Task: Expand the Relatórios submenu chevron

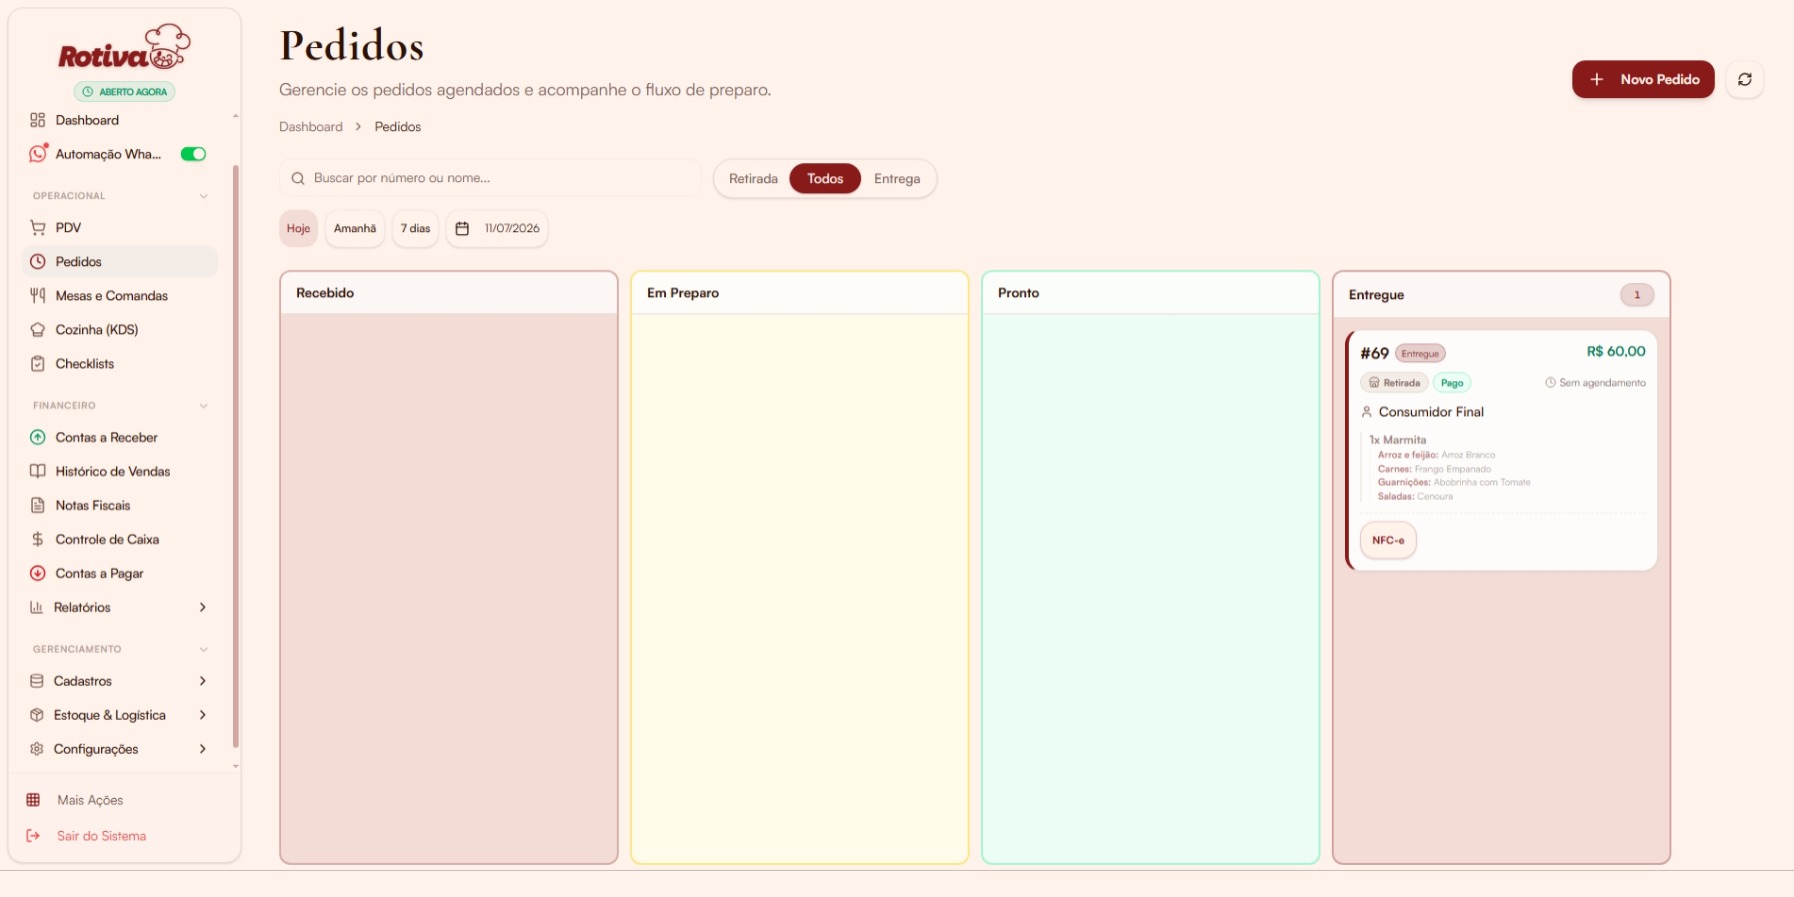Action: pos(202,608)
